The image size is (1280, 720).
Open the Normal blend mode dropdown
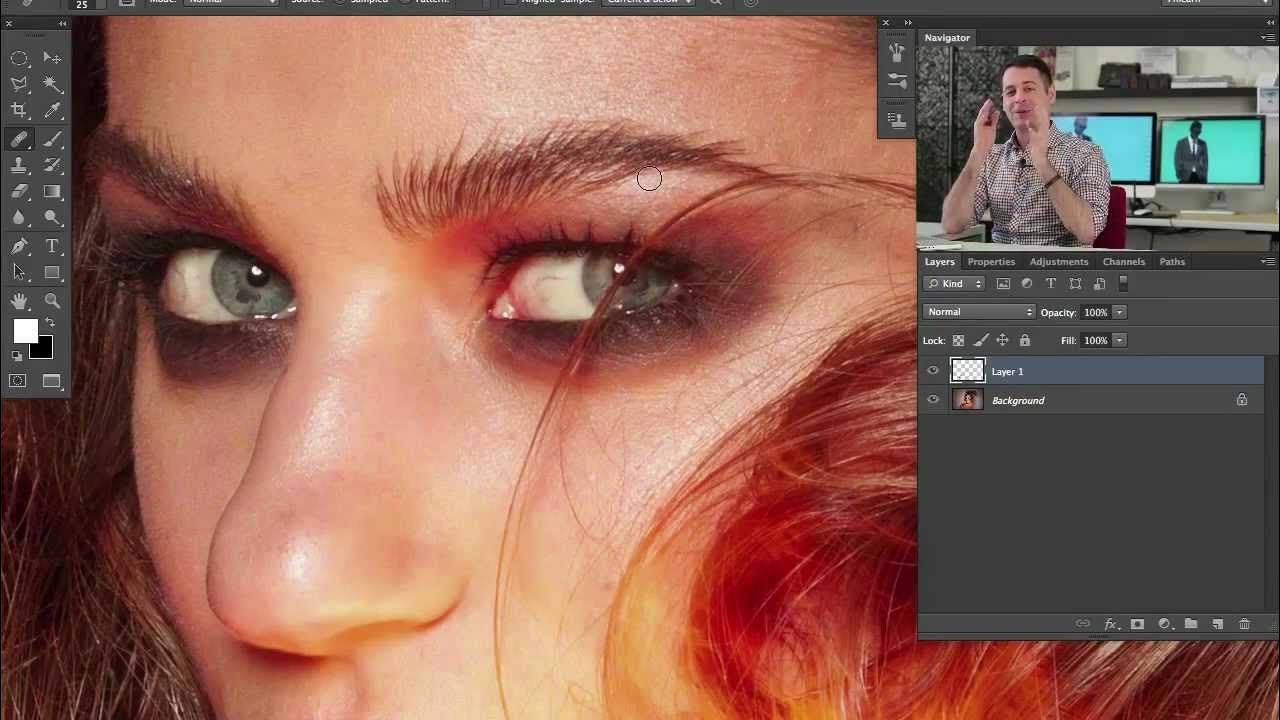(979, 312)
